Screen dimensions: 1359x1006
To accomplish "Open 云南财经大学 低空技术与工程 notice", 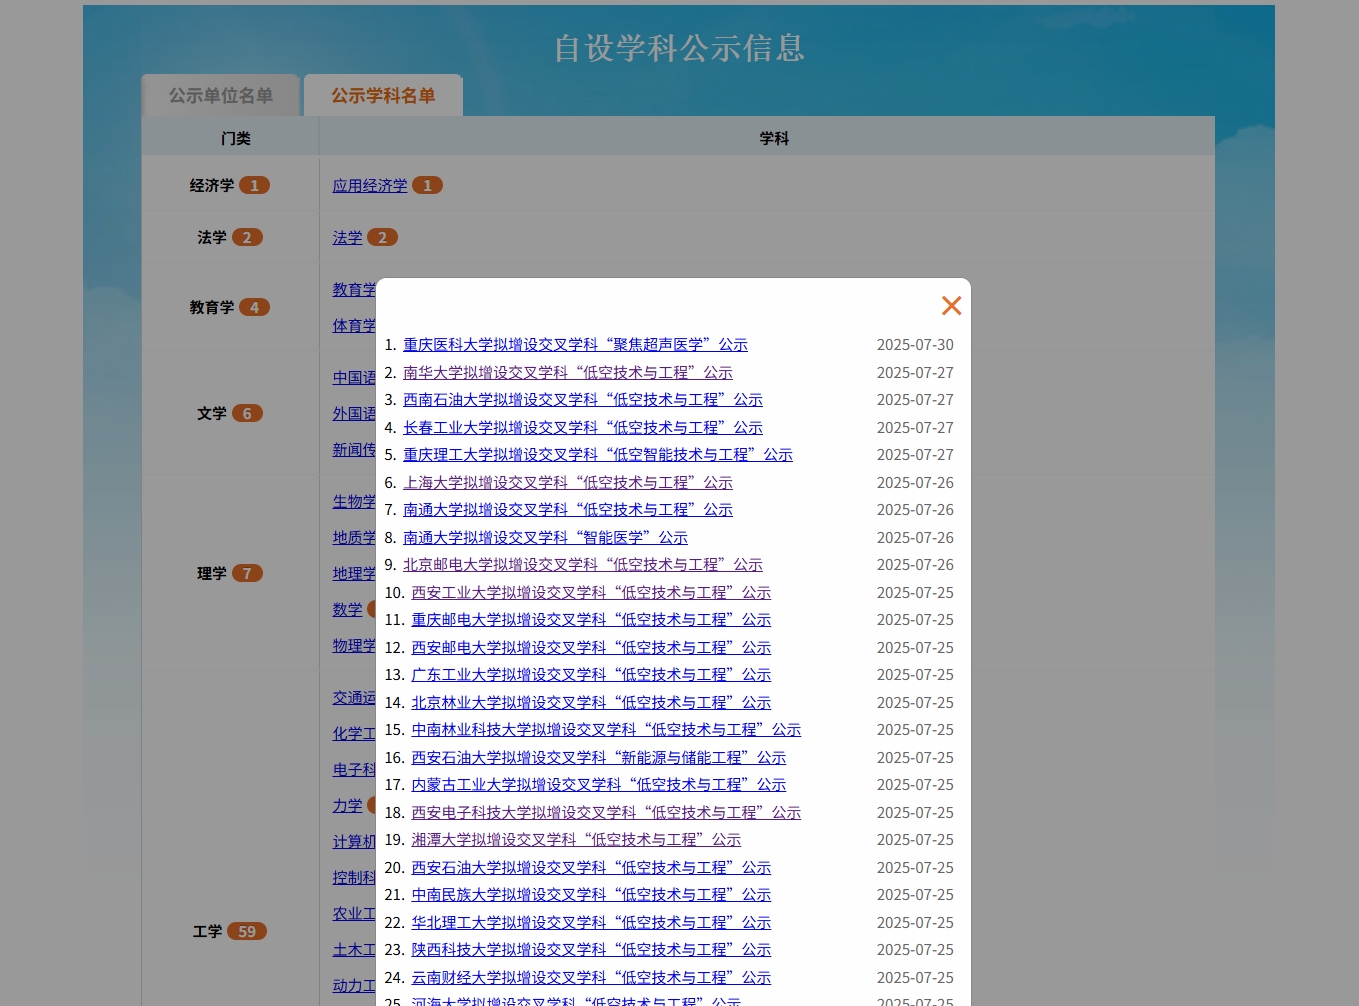I will click(591, 978).
